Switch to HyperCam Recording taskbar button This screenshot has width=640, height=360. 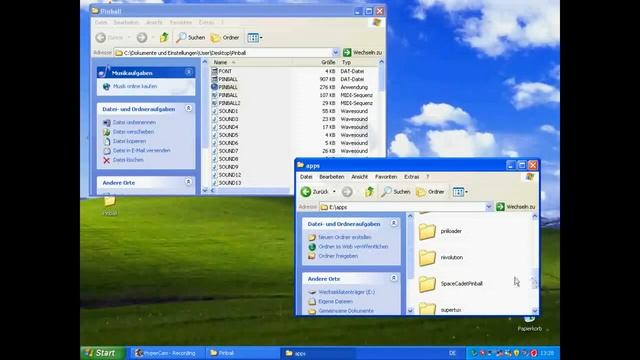click(166, 353)
